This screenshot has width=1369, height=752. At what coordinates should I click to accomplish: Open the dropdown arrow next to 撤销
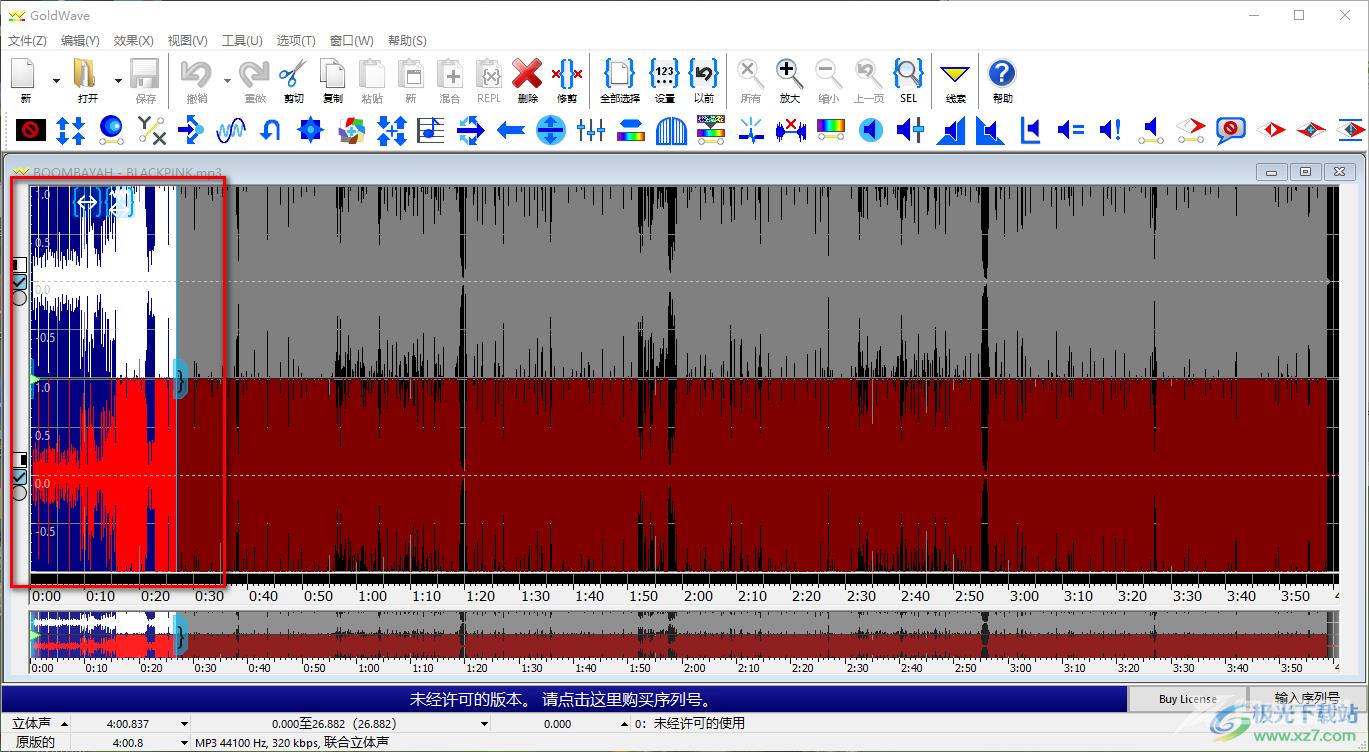[x=227, y=80]
